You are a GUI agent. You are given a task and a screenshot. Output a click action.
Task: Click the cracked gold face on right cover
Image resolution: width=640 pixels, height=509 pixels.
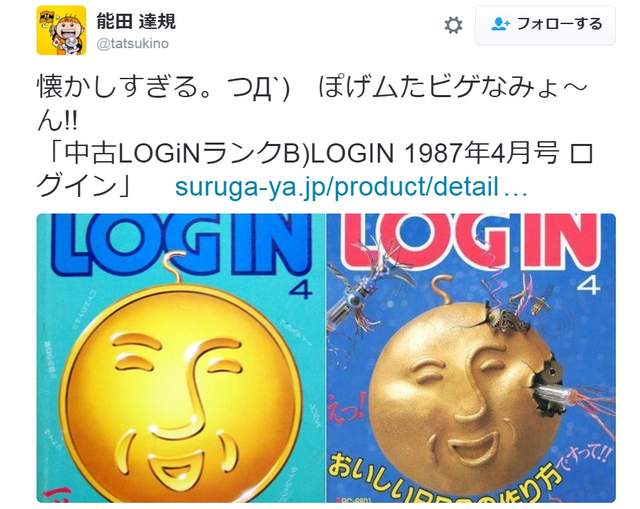(463, 398)
